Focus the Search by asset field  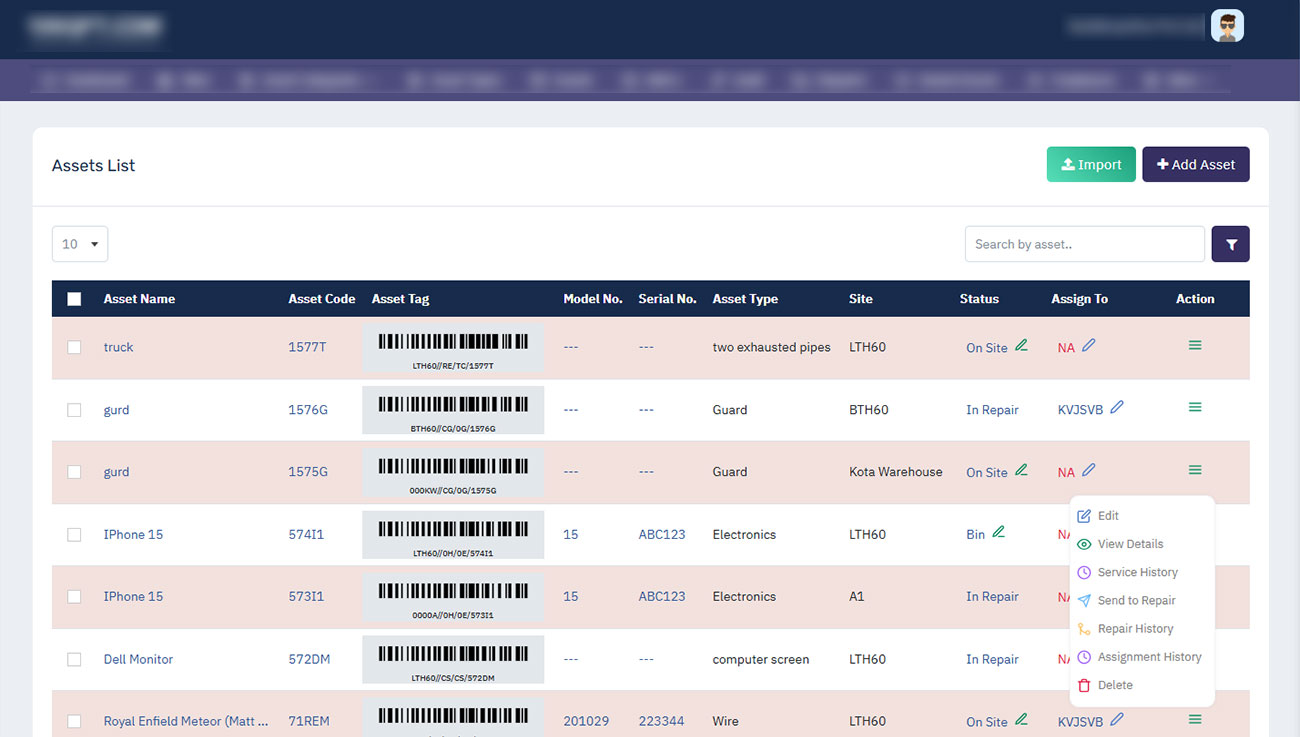(x=1084, y=244)
